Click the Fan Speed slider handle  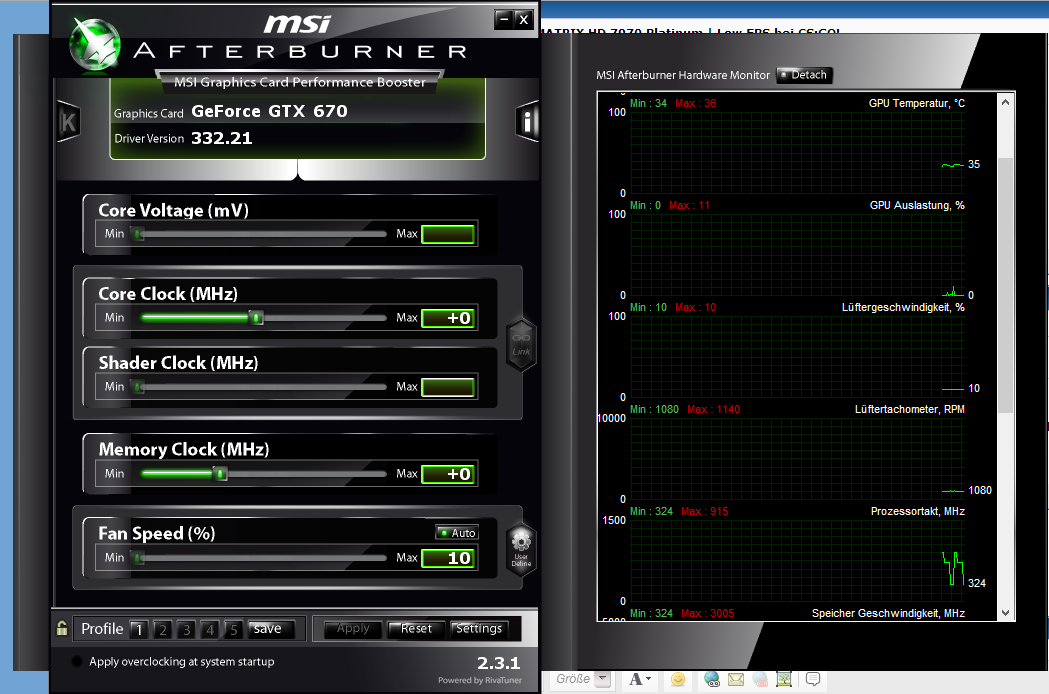click(138, 557)
